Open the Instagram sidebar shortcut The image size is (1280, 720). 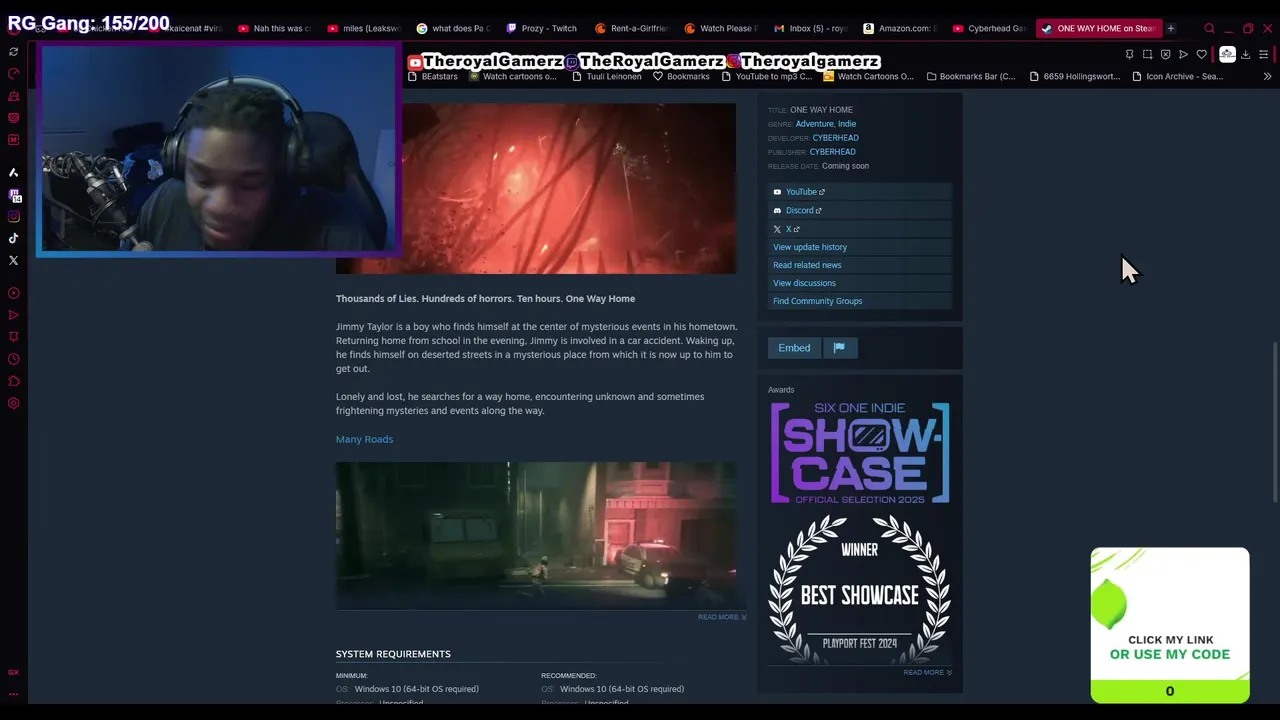(x=13, y=216)
